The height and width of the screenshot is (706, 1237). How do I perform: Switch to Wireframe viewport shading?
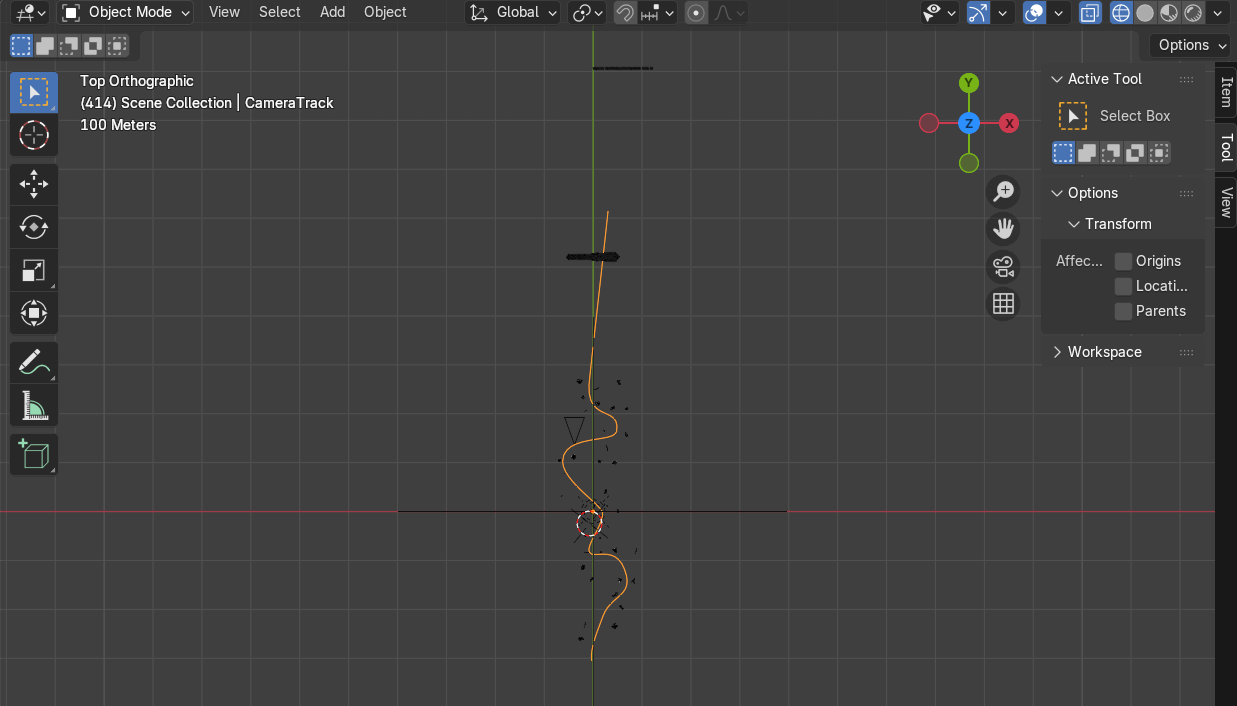coord(1121,13)
